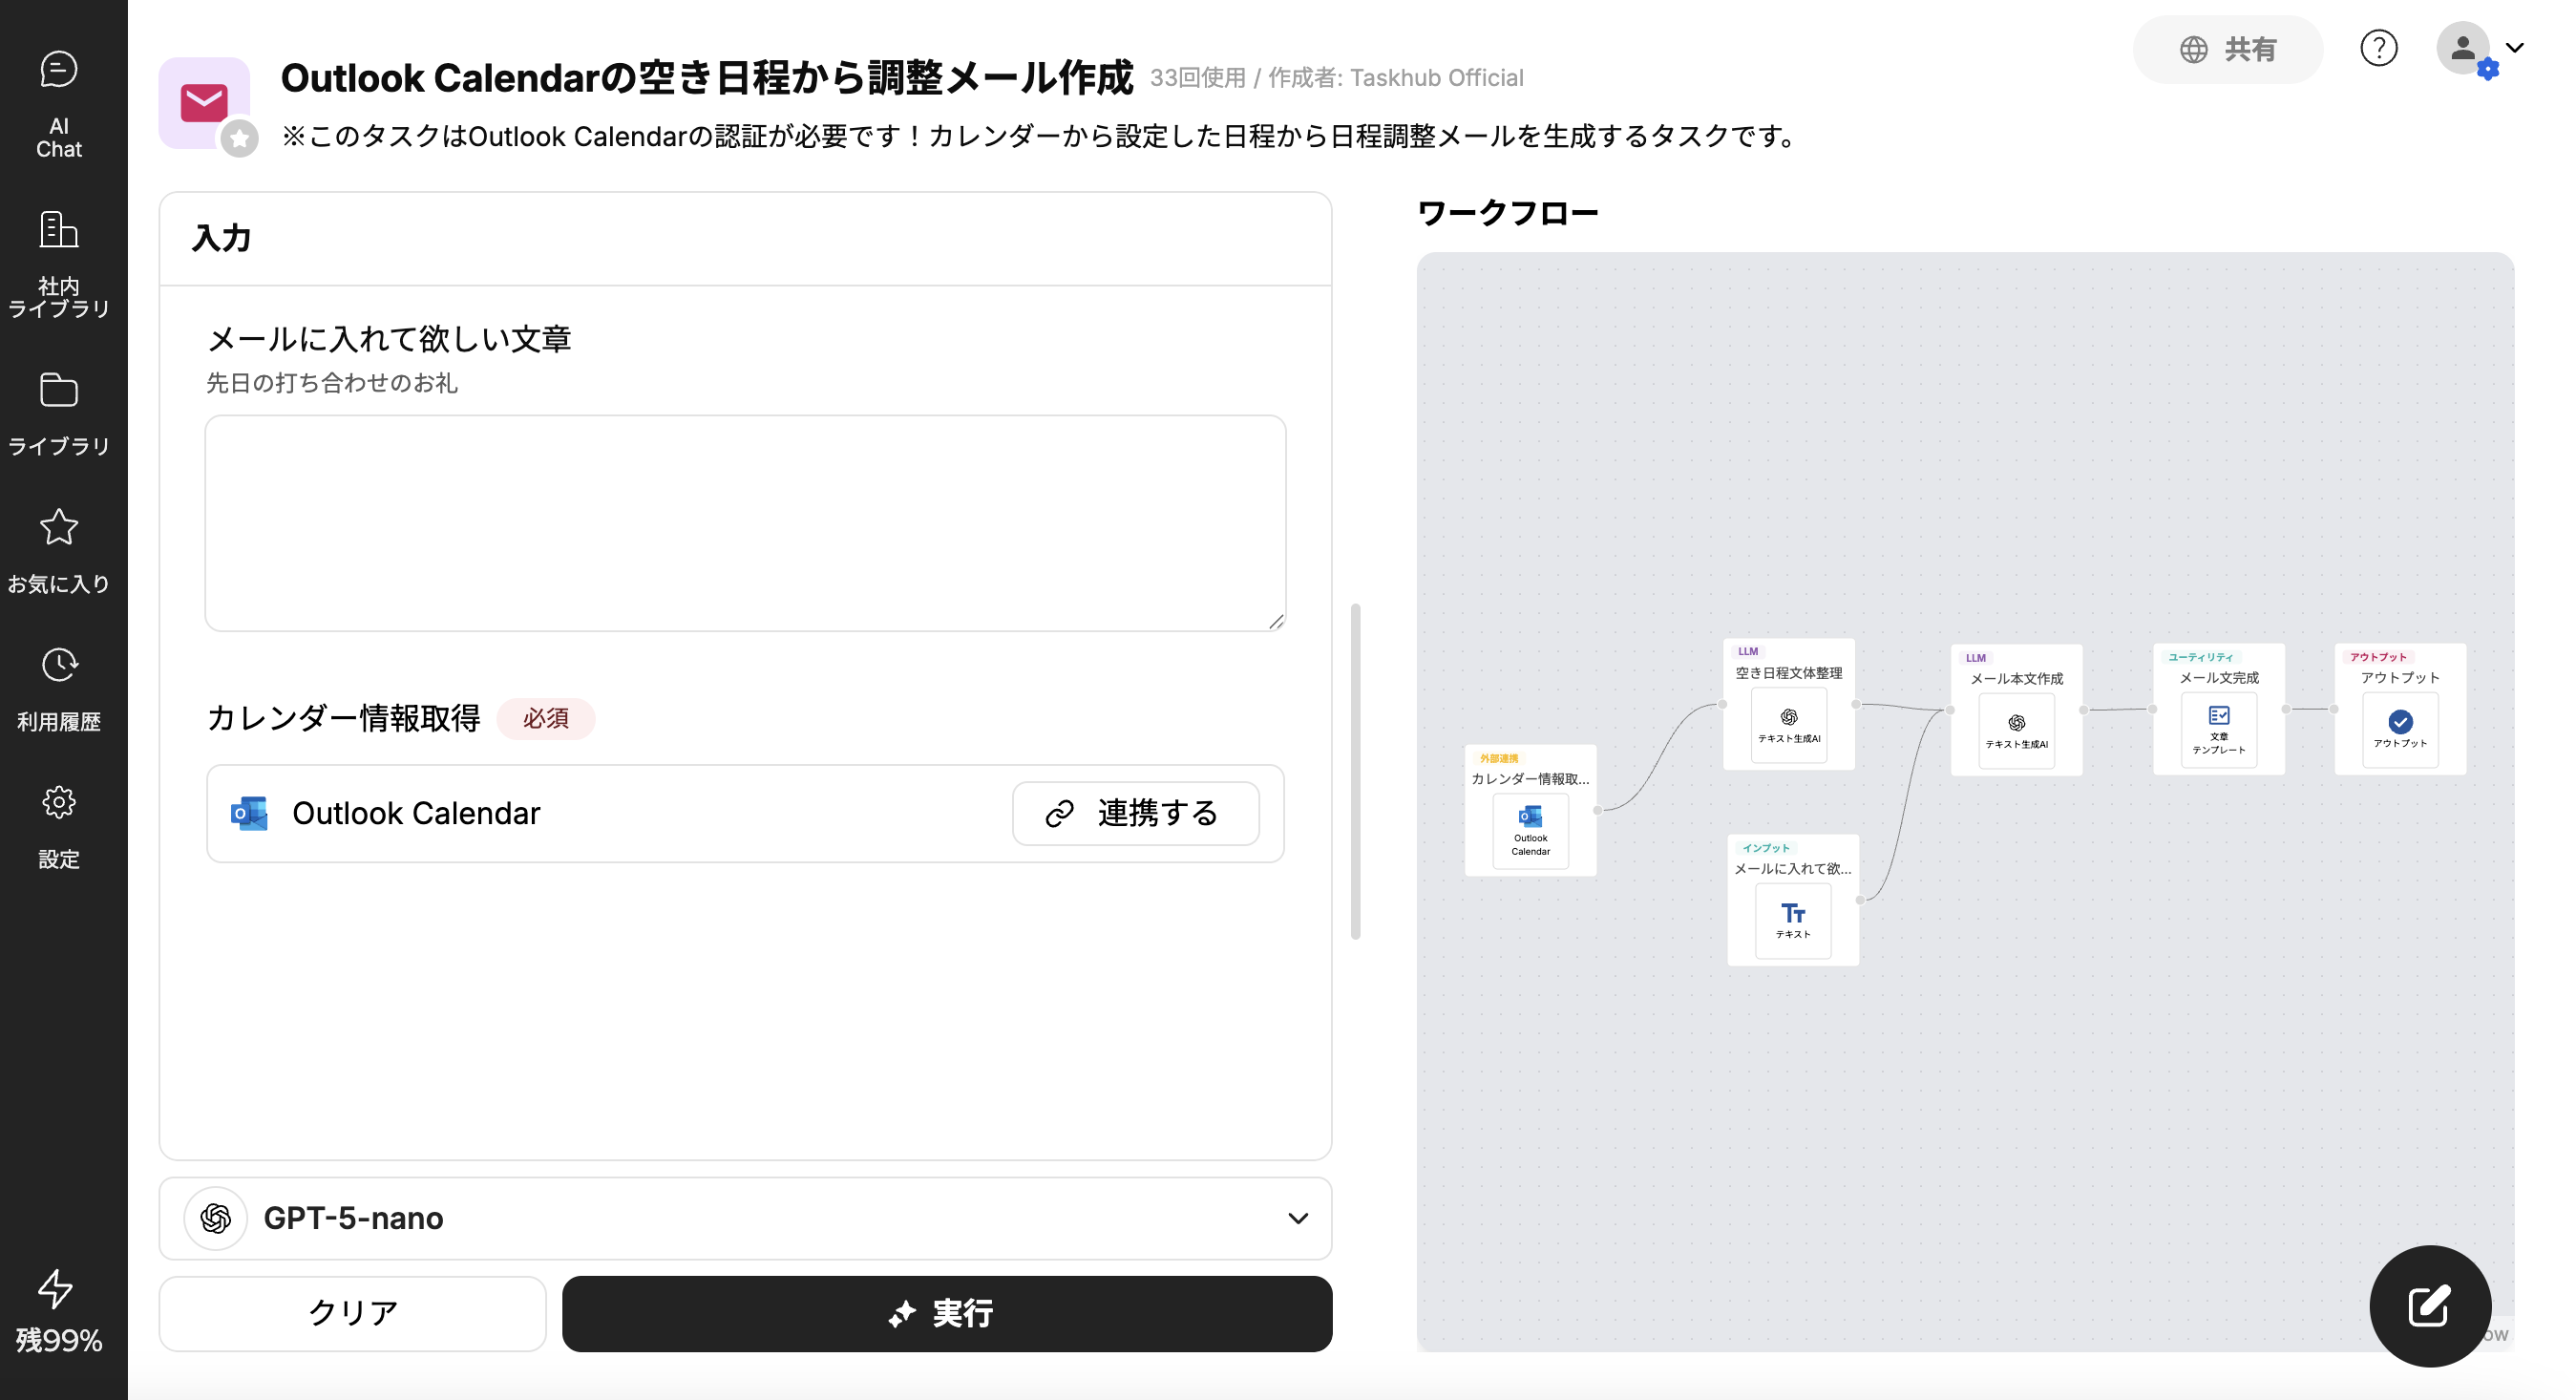Toggle favorite star on task icon
This screenshot has width=2576, height=1400.
[239, 138]
